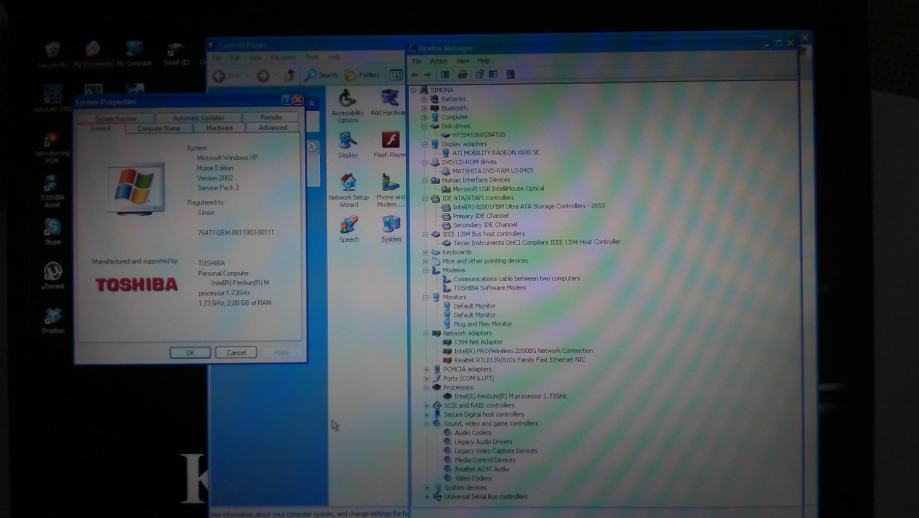919x518 pixels.
Task: Click the System Properties help question-mark button
Action: [286, 100]
